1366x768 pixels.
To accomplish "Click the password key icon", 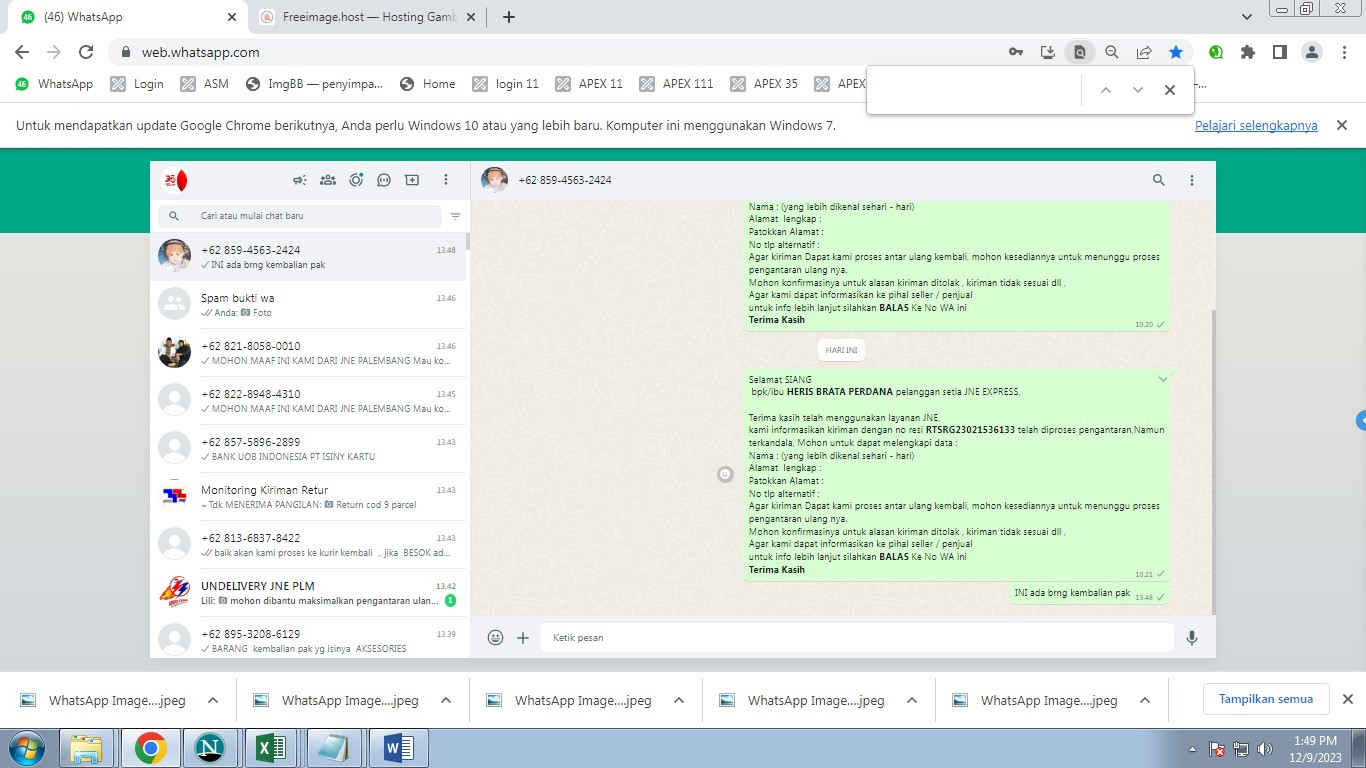I will [x=1016, y=52].
